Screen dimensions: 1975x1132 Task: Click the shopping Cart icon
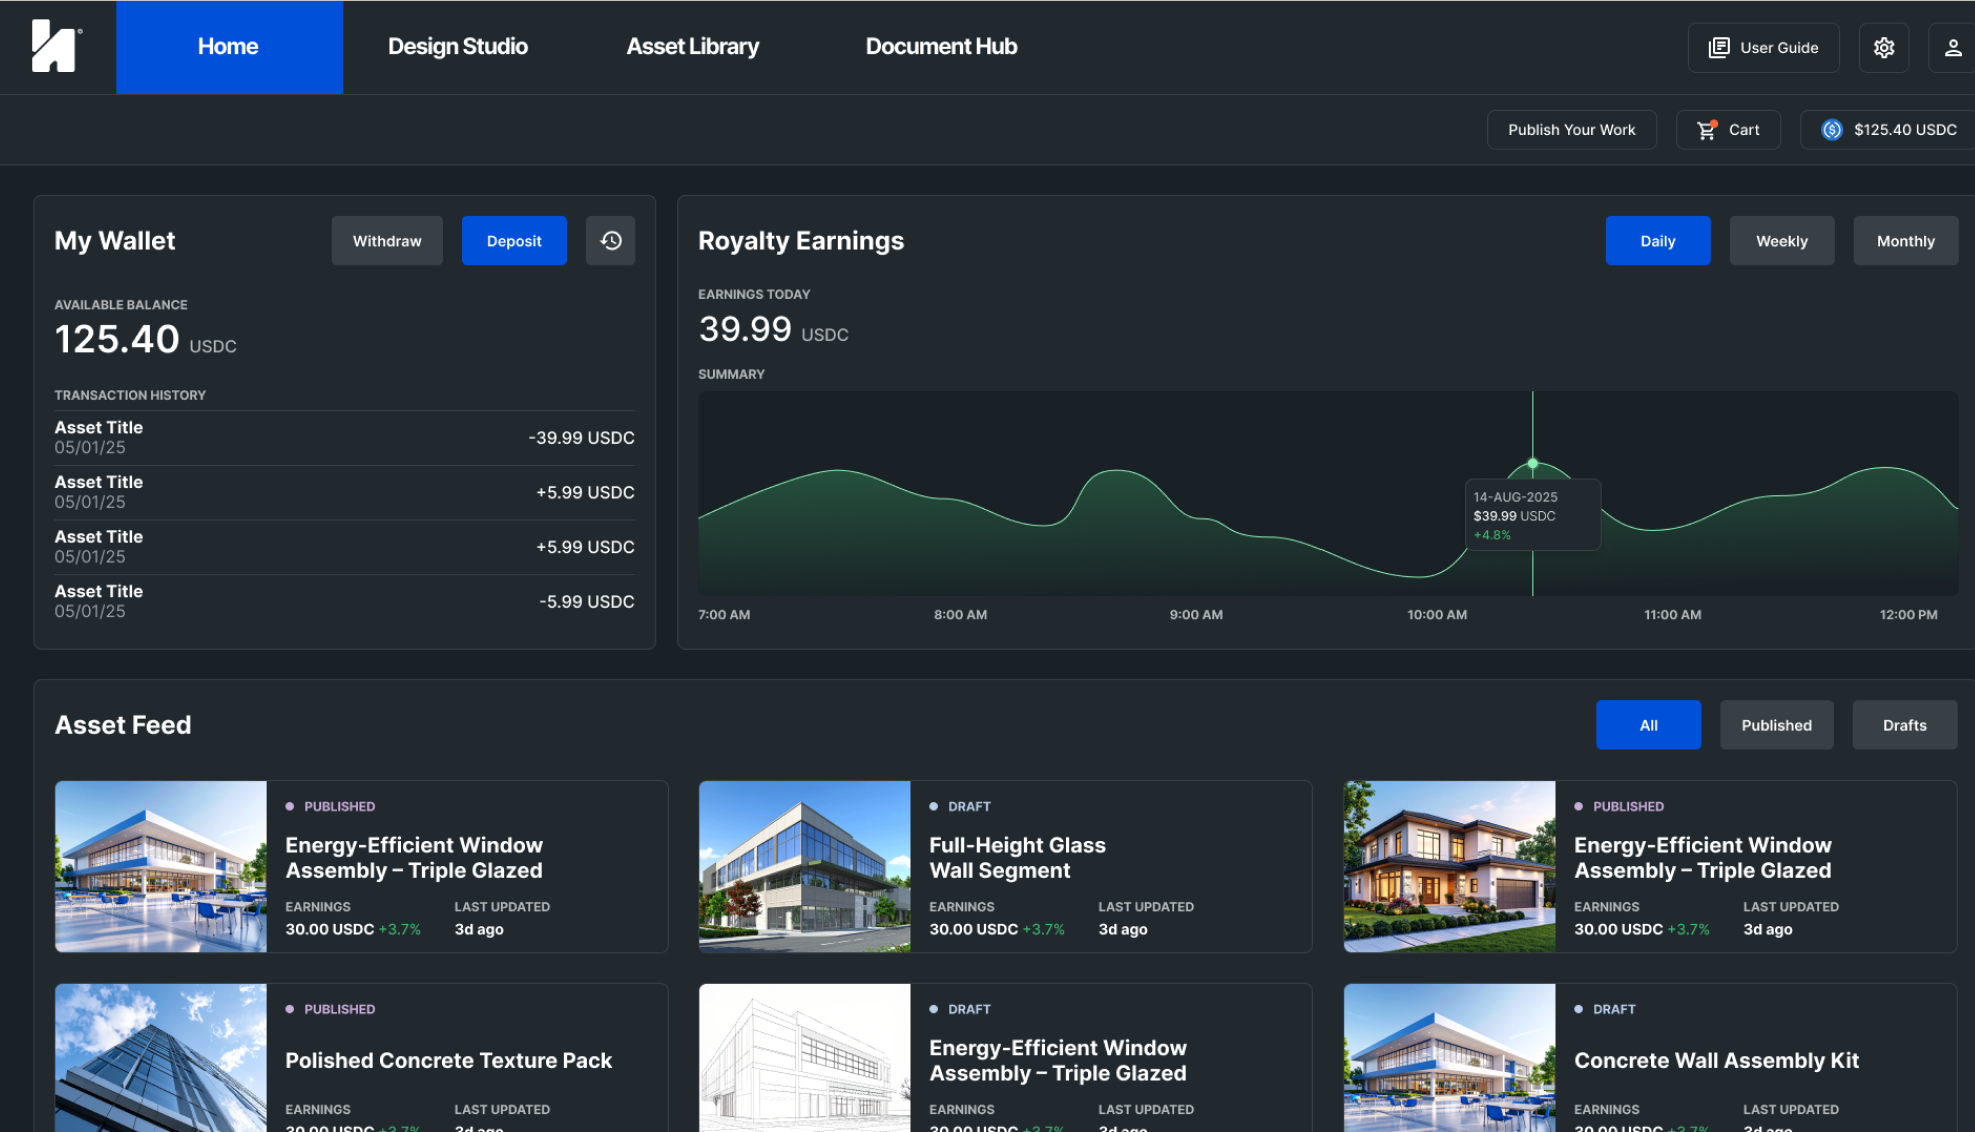click(x=1707, y=130)
